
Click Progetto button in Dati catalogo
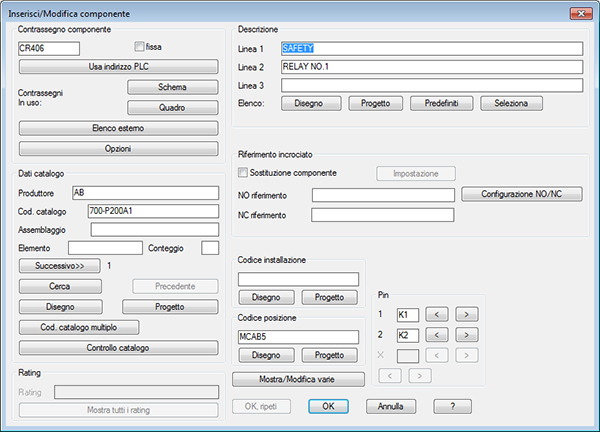point(170,307)
